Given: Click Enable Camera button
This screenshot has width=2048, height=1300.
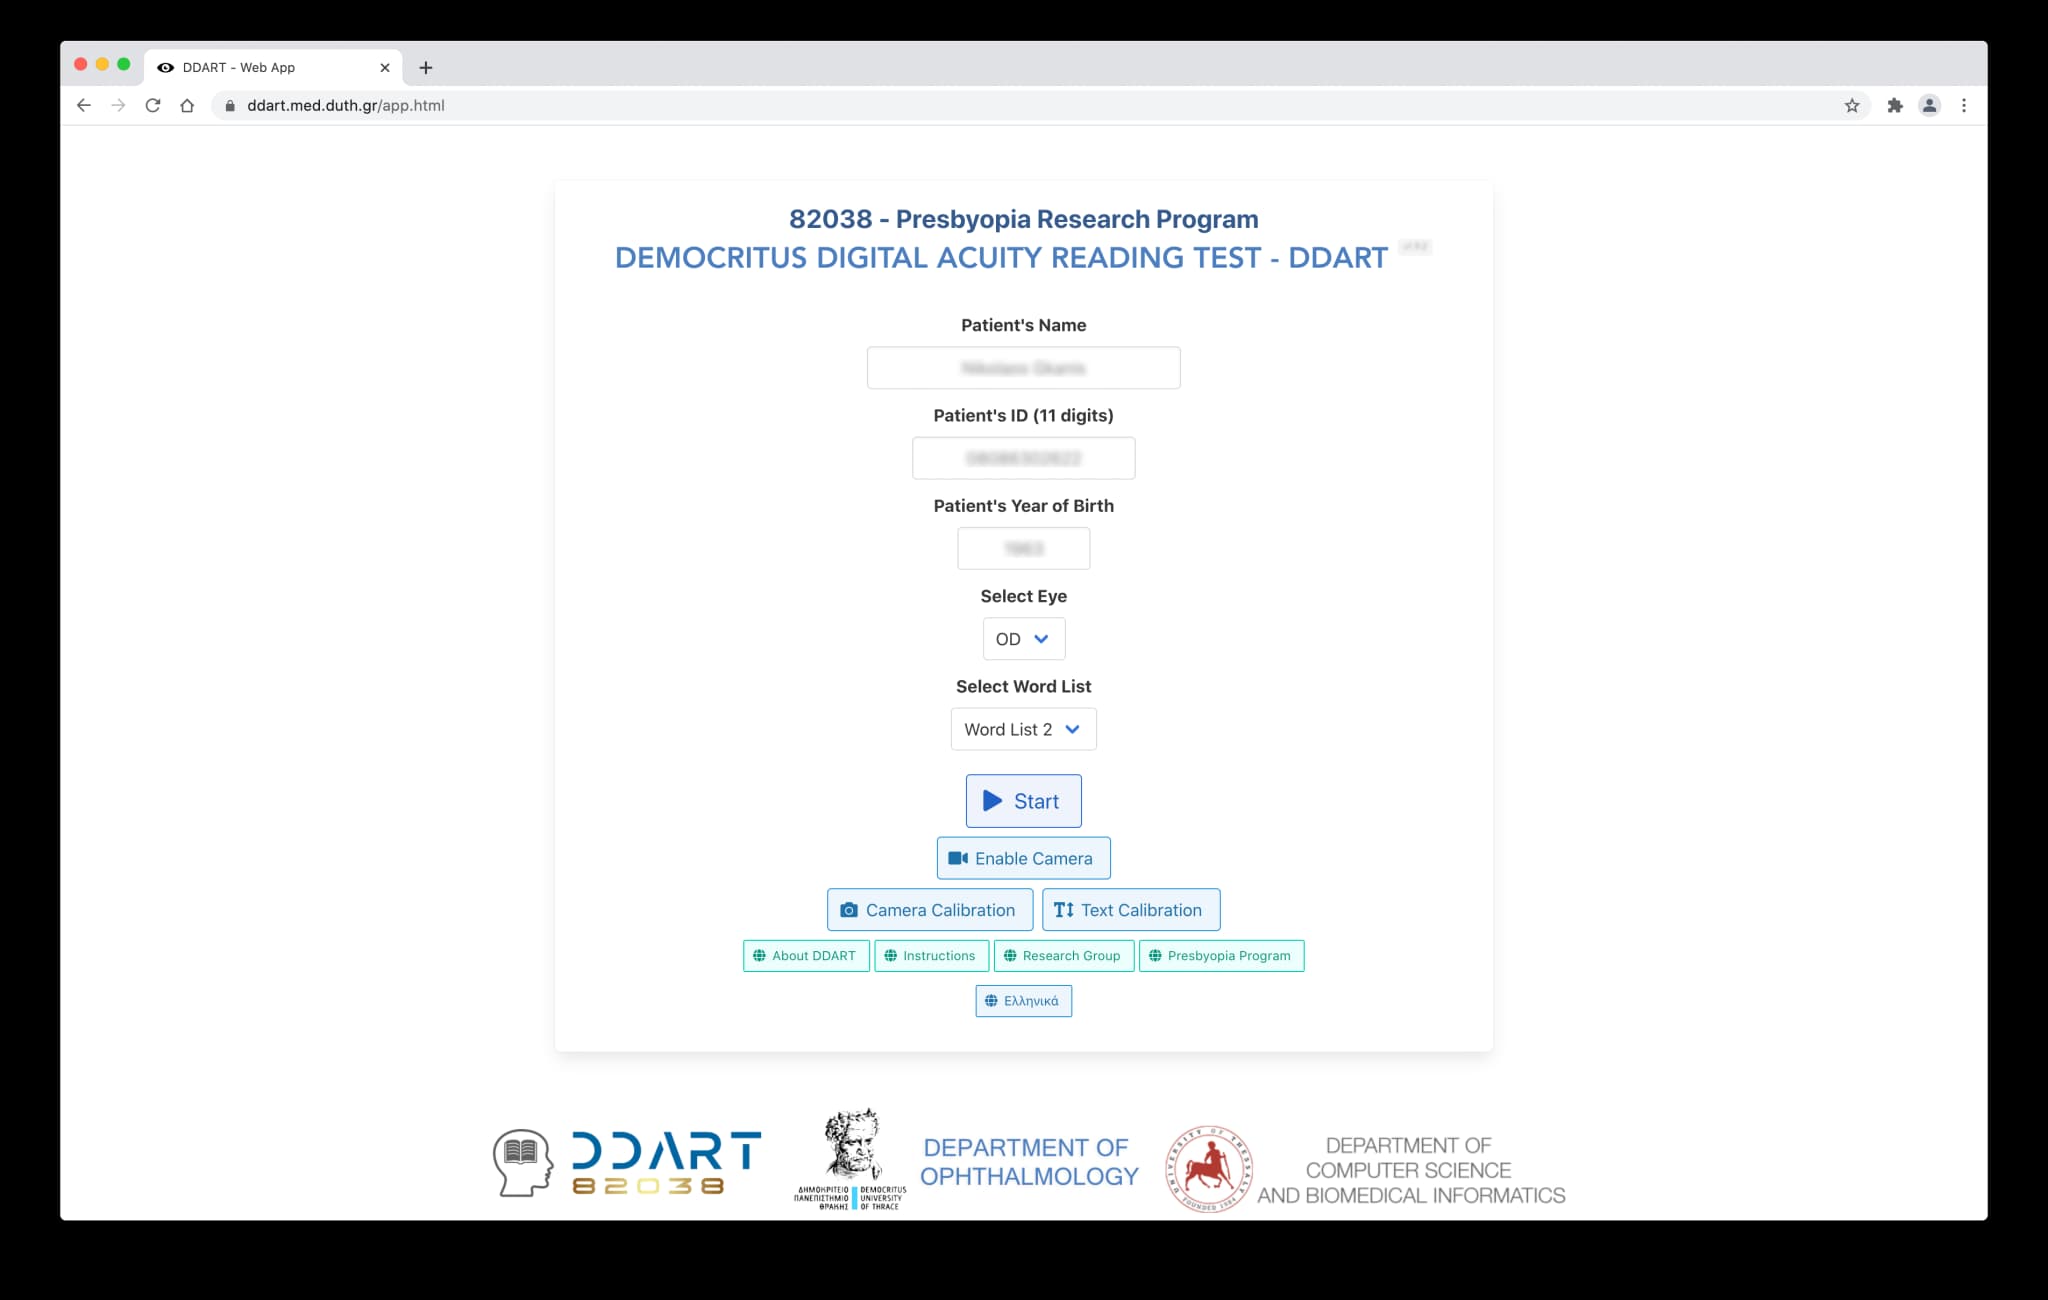Looking at the screenshot, I should pos(1023,858).
